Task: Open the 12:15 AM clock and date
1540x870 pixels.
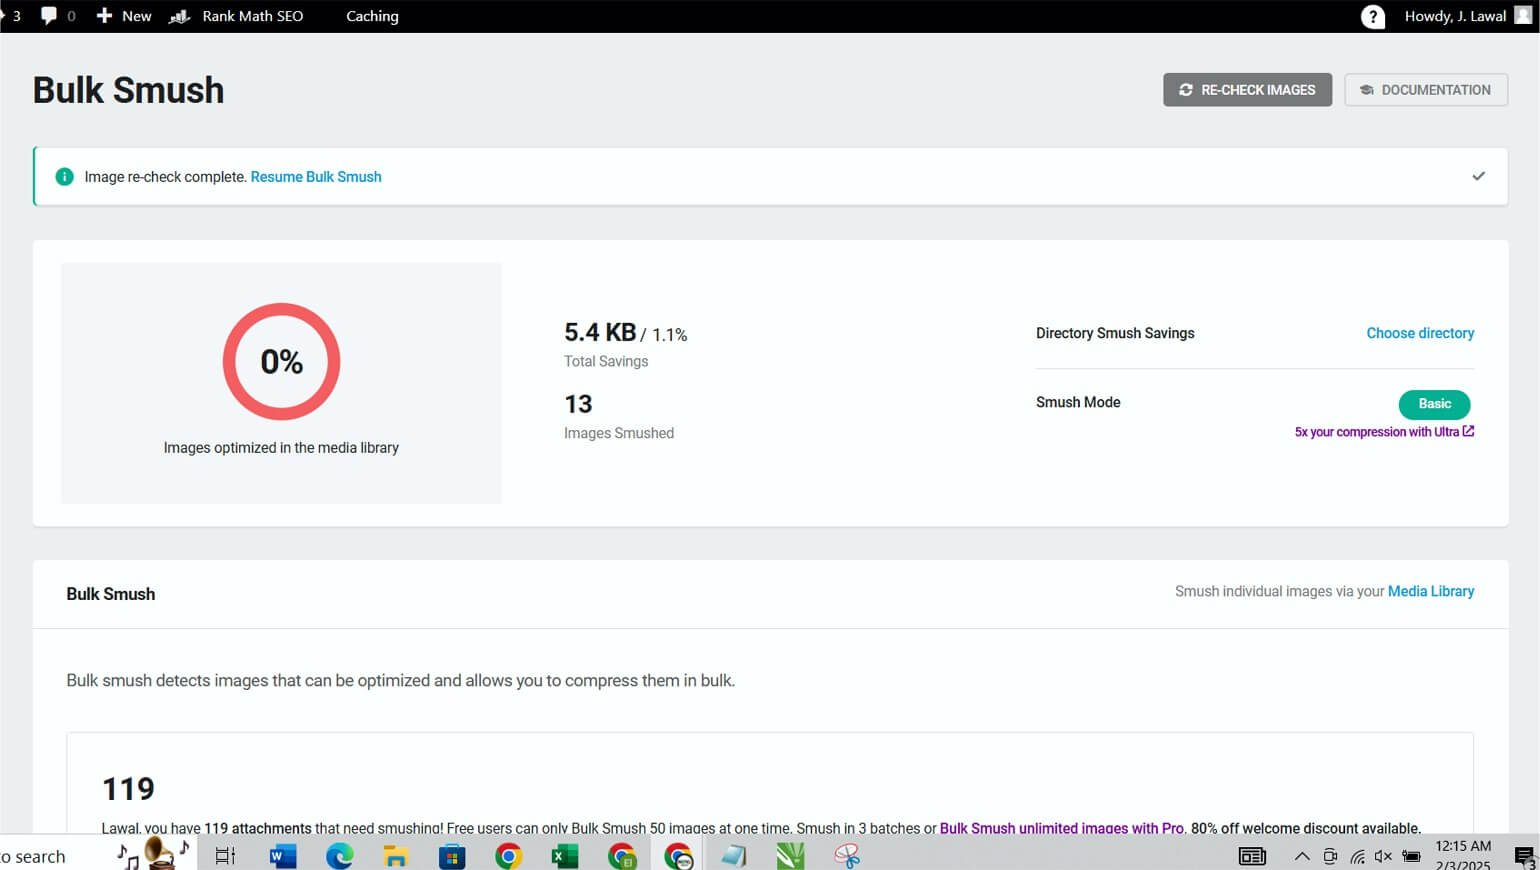Action: (1463, 856)
